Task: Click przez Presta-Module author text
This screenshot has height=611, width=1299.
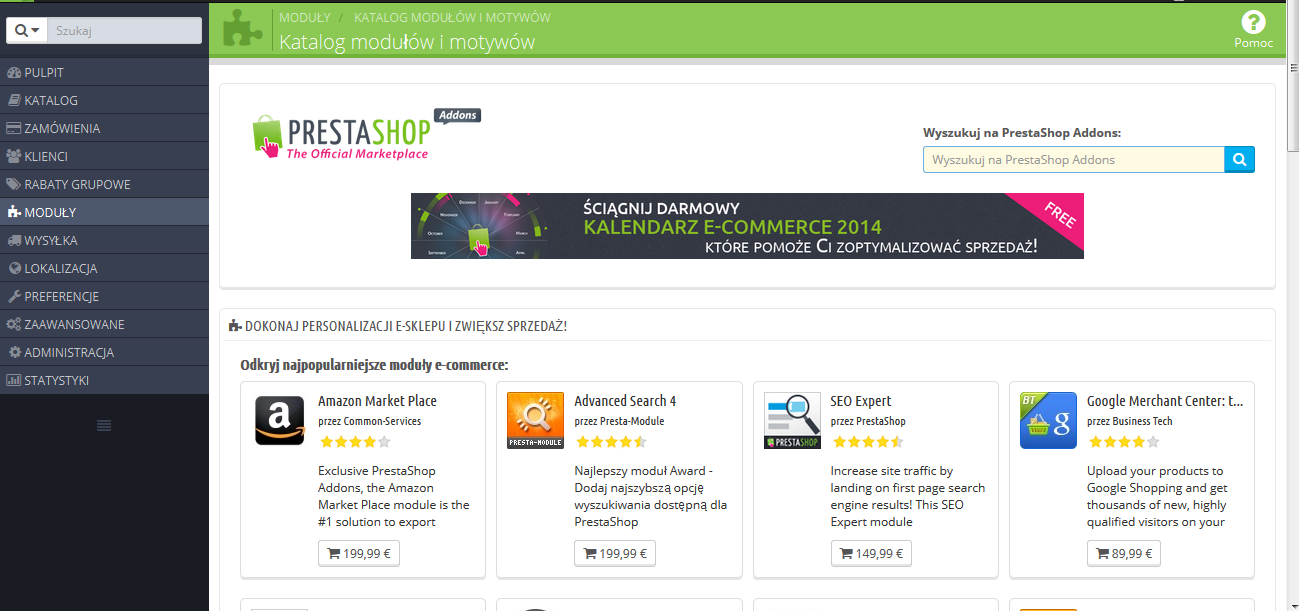Action: coord(619,421)
